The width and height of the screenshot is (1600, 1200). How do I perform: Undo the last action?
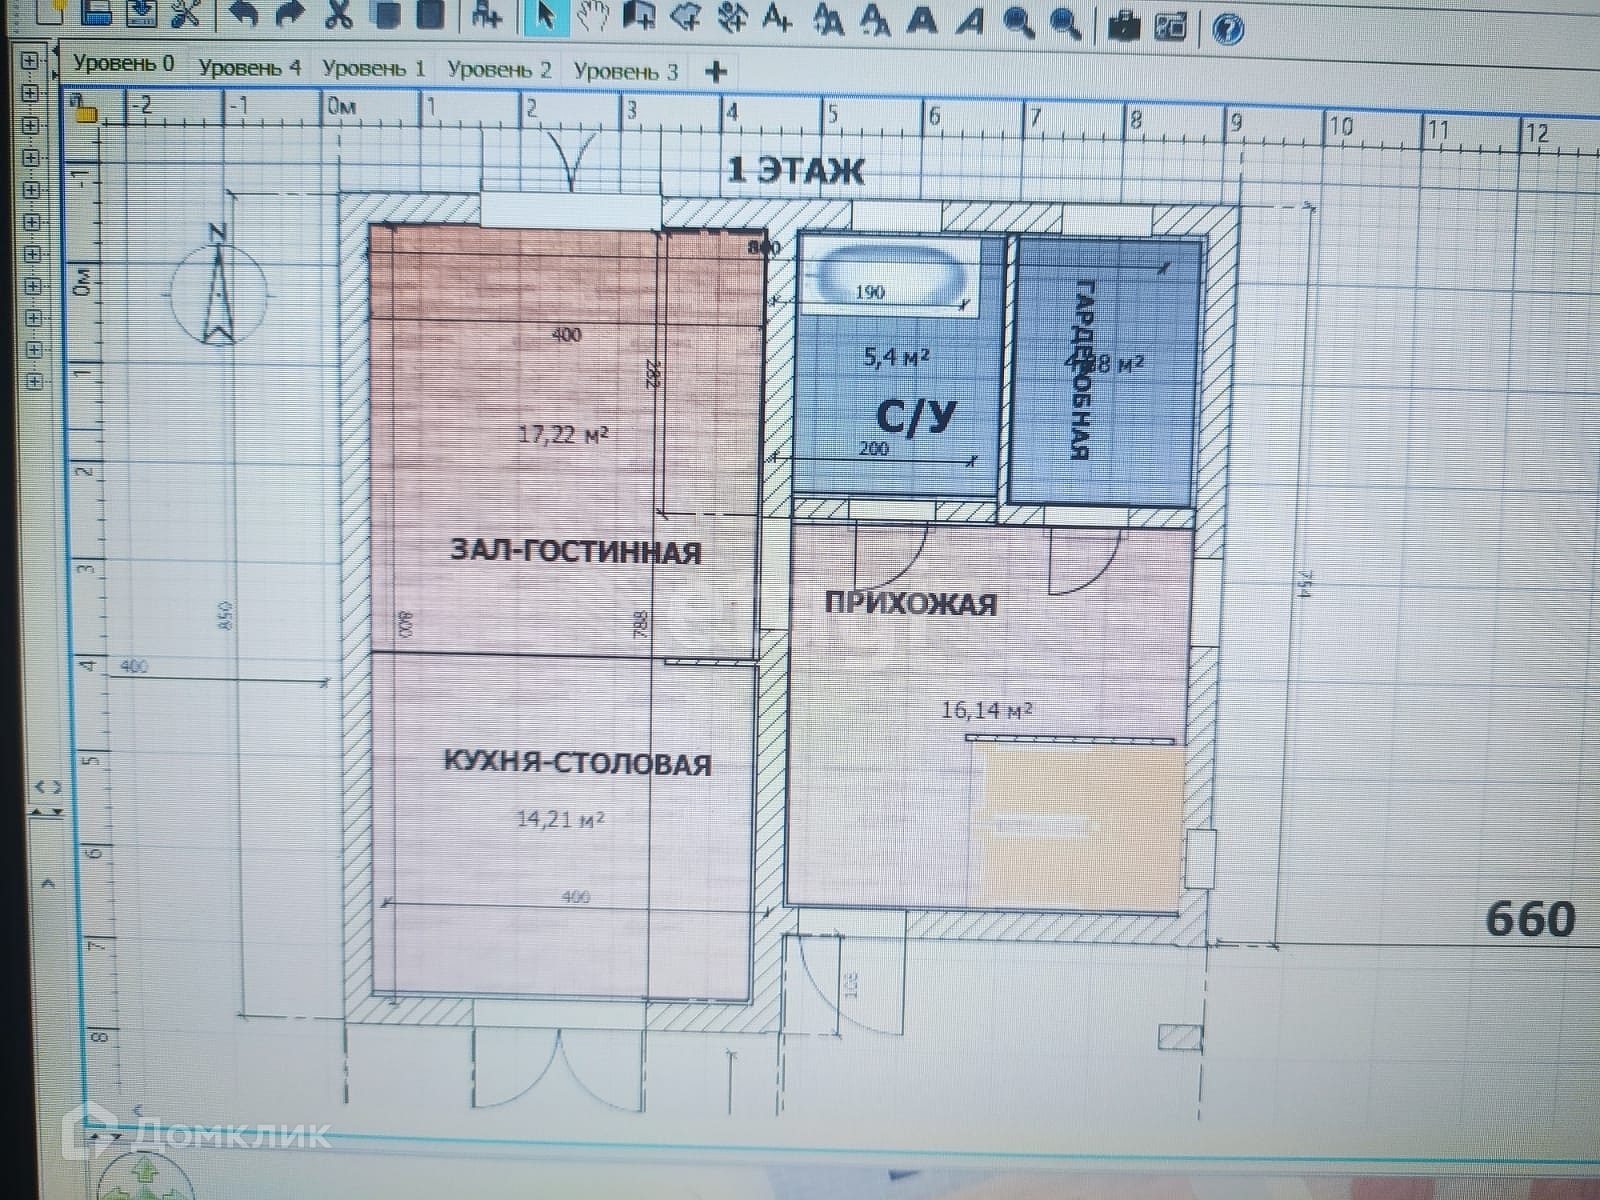click(x=244, y=14)
